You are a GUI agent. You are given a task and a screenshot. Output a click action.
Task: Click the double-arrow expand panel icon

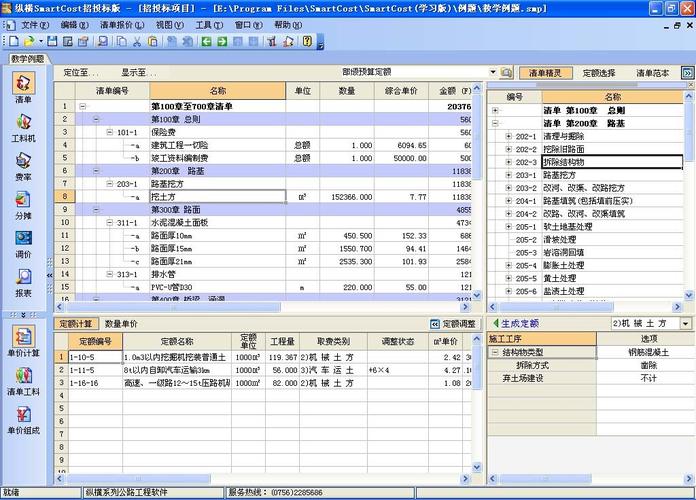(x=687, y=73)
